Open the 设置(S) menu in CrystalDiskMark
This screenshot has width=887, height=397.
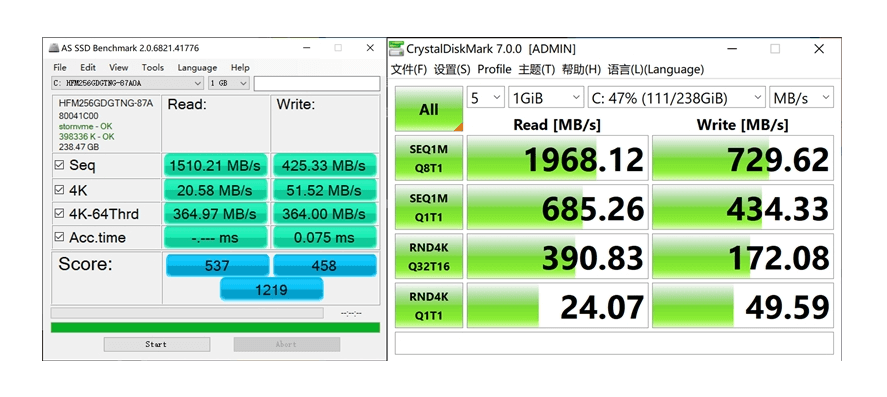(x=452, y=70)
